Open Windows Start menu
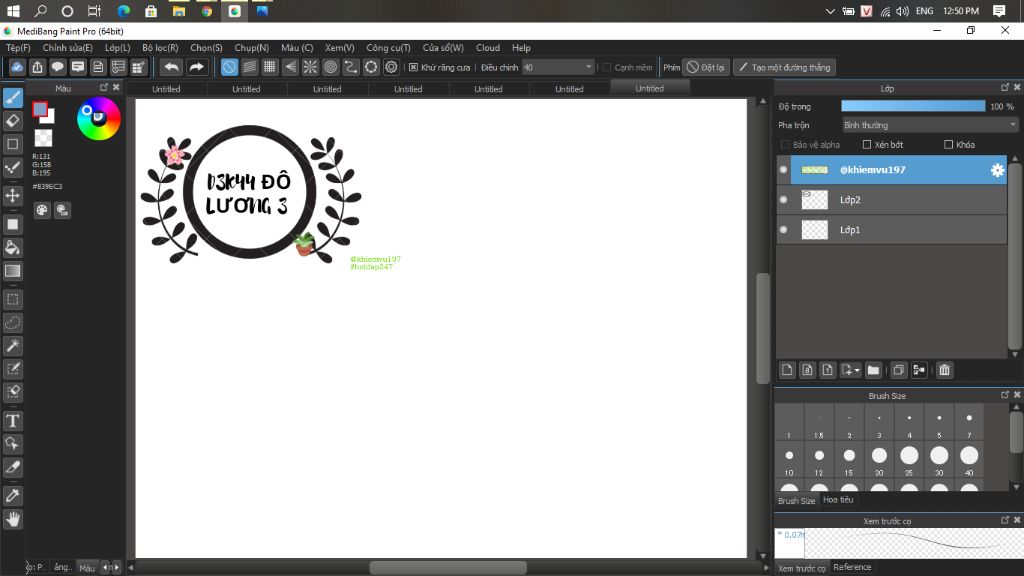Image resolution: width=1024 pixels, height=576 pixels. [13, 11]
